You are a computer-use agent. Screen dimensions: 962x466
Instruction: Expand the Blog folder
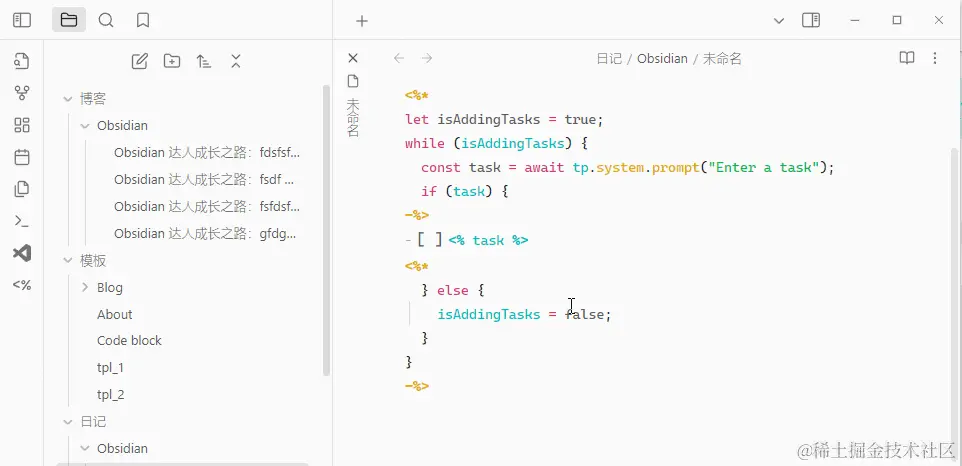[x=85, y=288]
